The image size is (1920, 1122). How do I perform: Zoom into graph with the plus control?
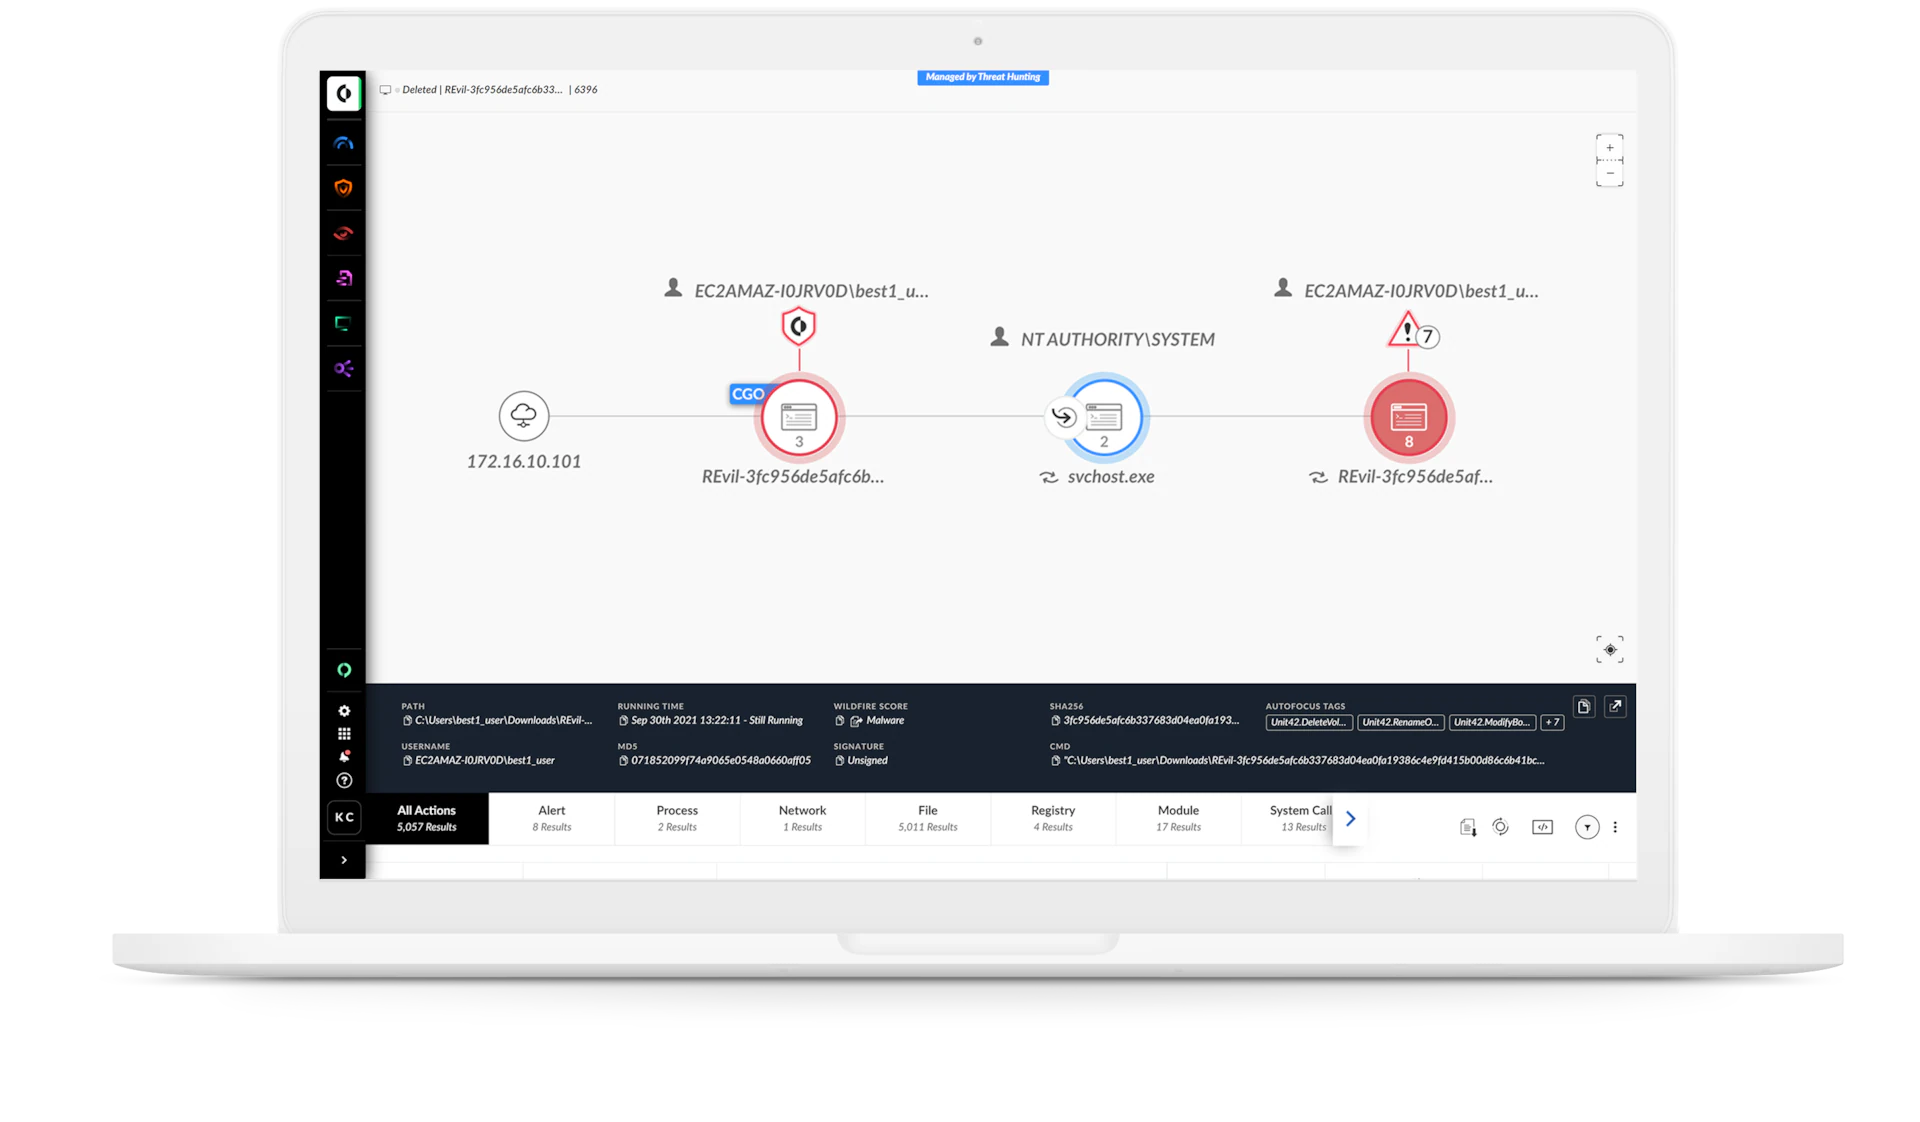click(x=1609, y=147)
